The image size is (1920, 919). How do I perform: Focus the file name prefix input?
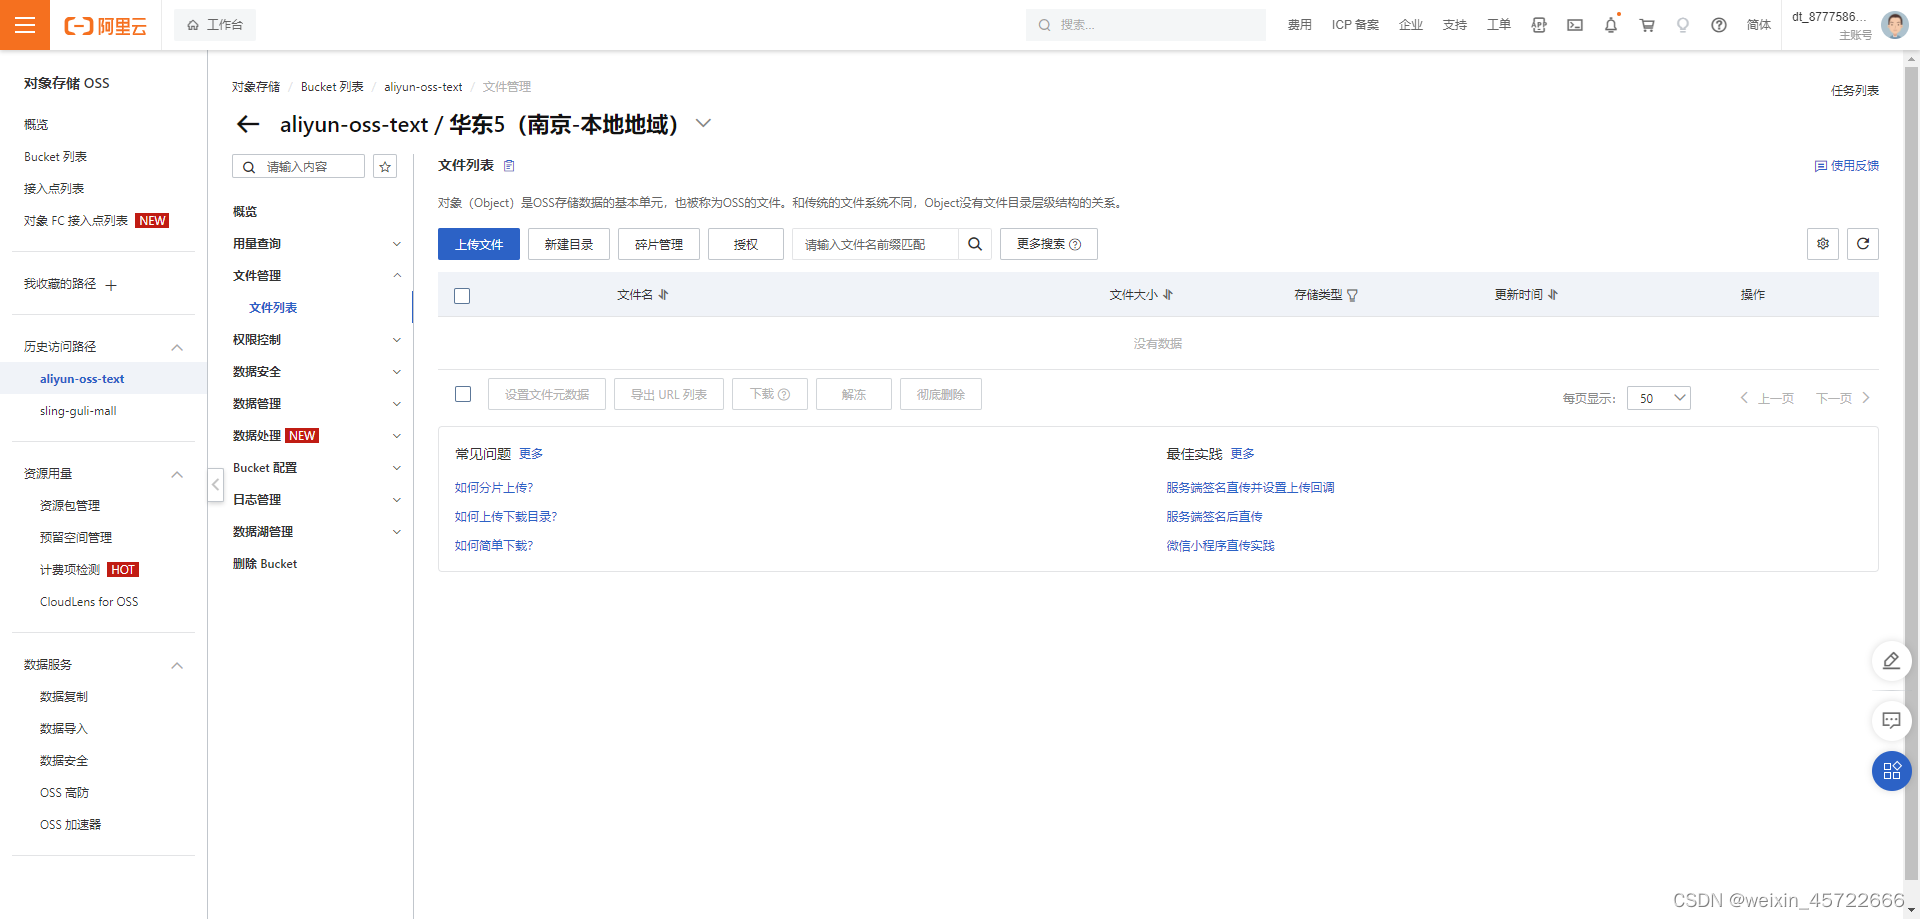(x=876, y=244)
